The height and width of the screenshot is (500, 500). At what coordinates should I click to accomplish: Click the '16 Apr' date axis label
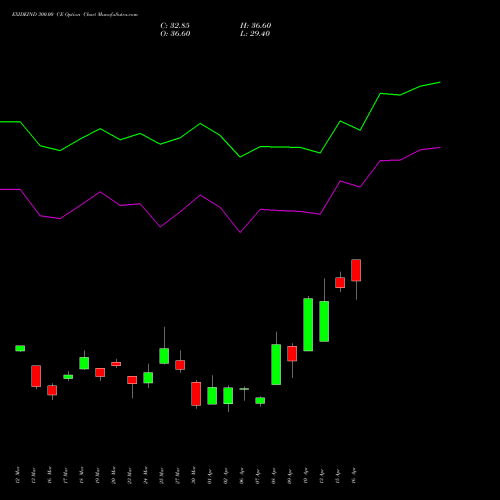(354, 476)
